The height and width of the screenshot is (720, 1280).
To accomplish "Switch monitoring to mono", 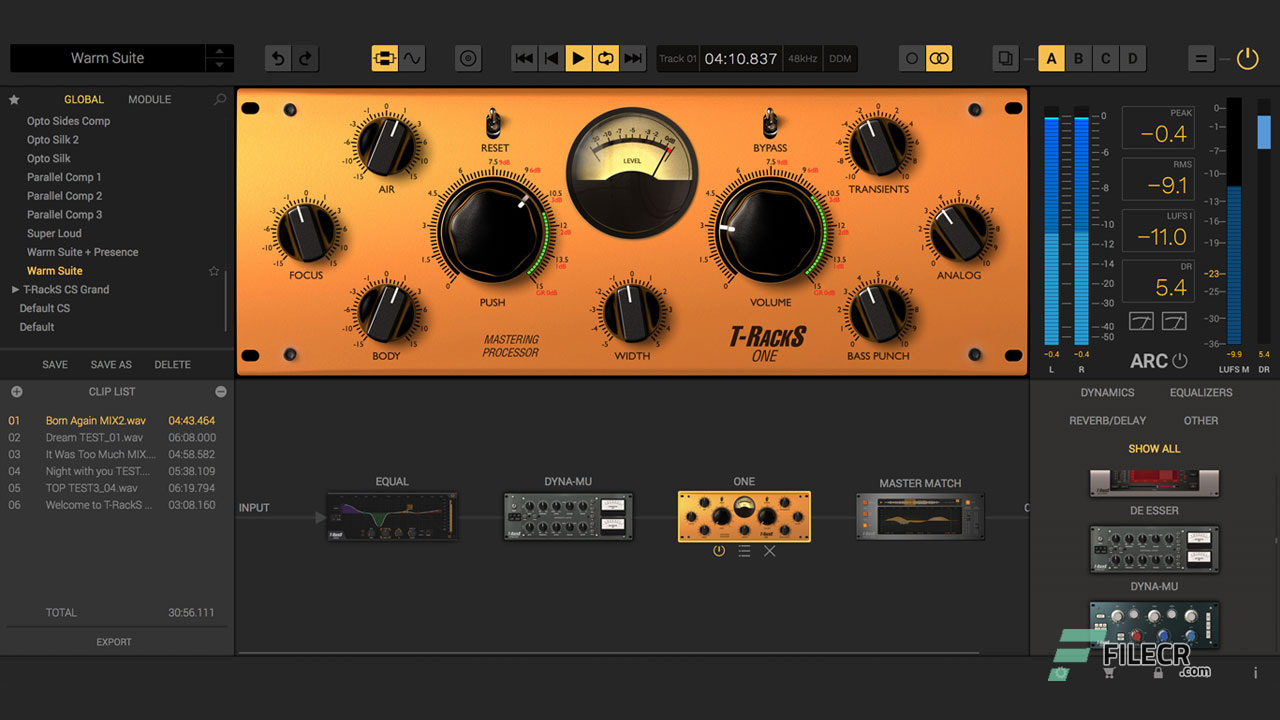I will pyautogui.click(x=911, y=59).
